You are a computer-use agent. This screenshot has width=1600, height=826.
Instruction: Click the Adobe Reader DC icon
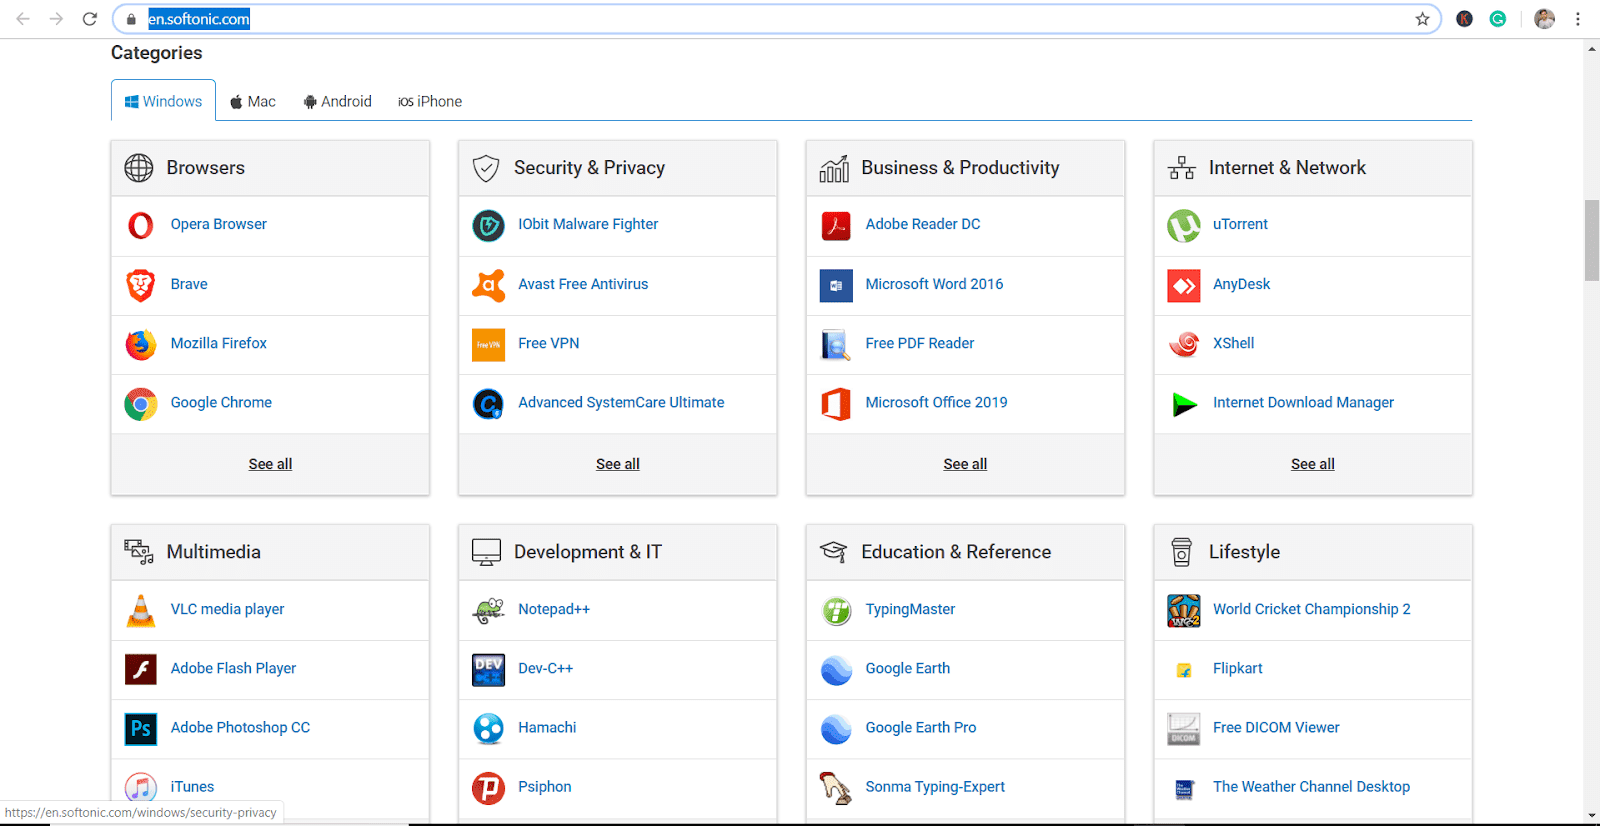pos(836,225)
